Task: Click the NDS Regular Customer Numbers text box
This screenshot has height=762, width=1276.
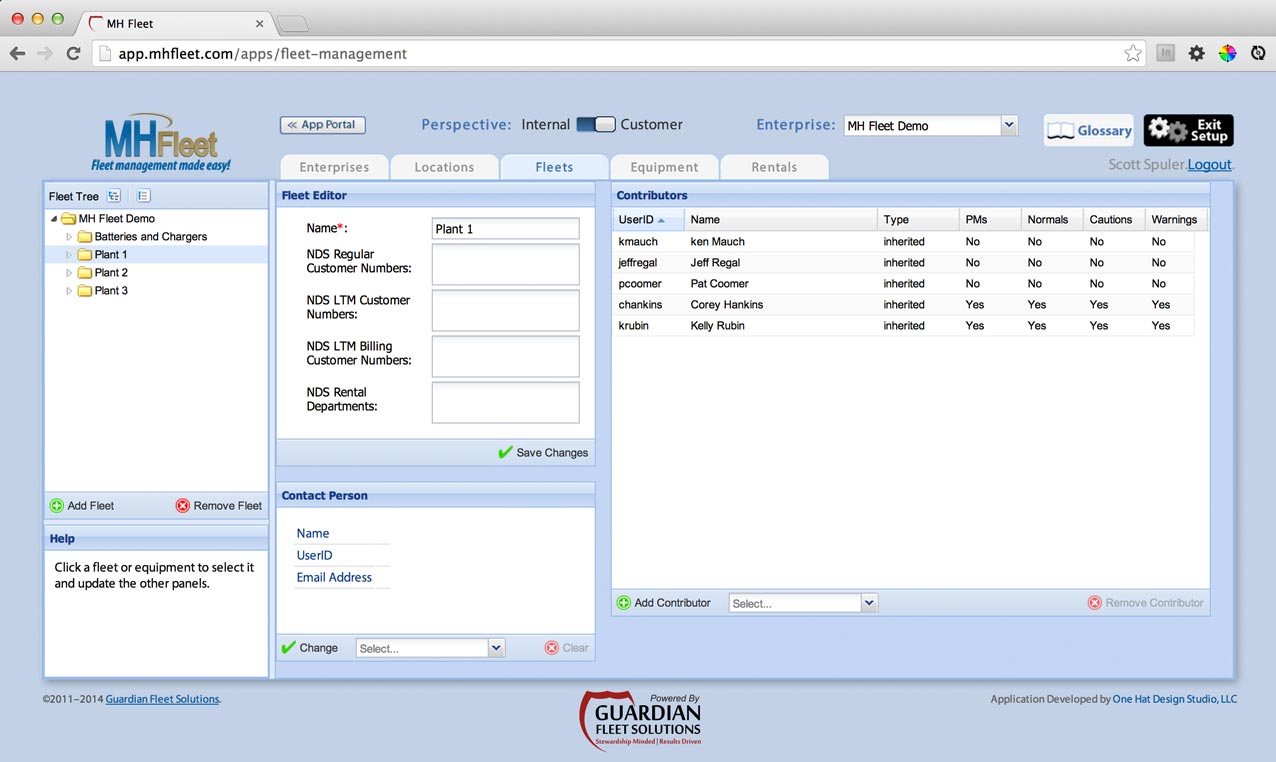Action: click(x=505, y=265)
